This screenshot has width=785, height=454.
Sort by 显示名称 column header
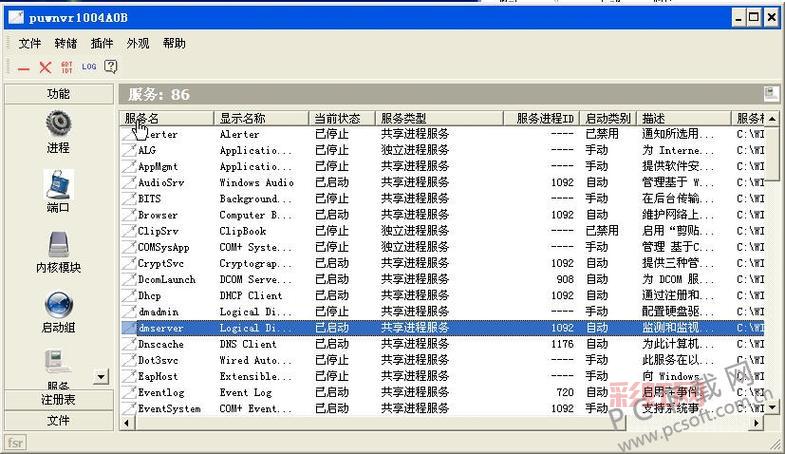coord(242,118)
